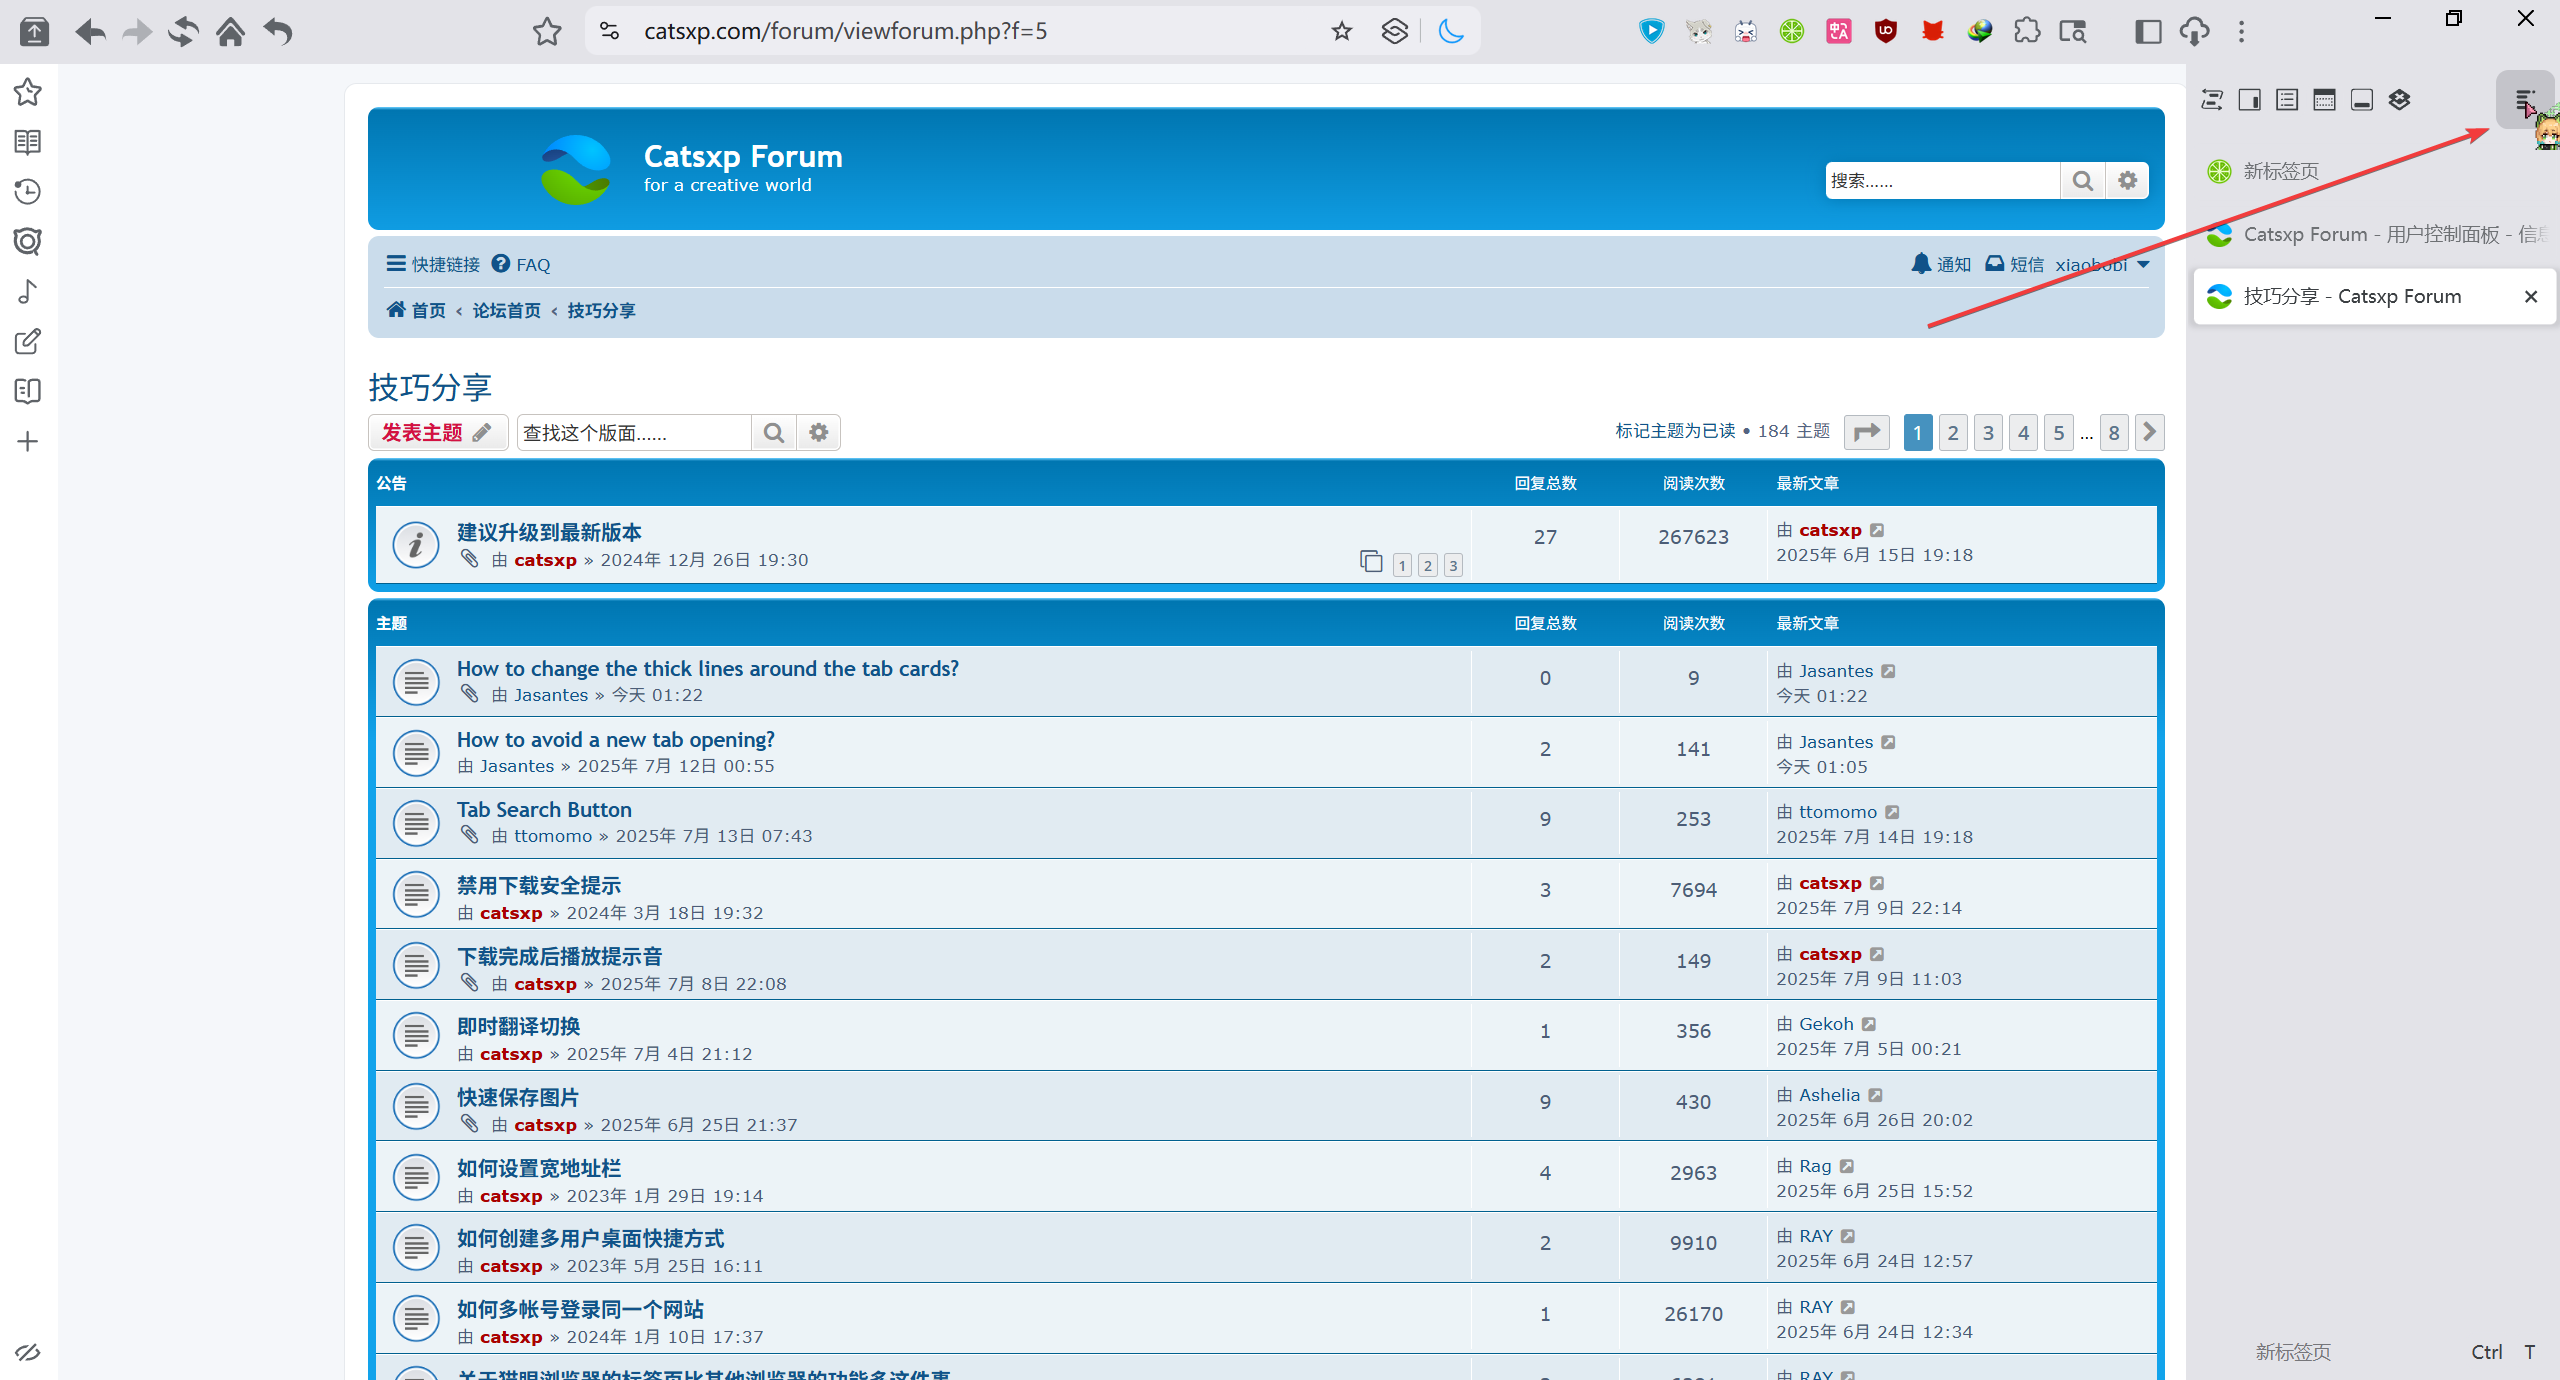Screen dimensions: 2560x1380
Task: Click the forum-section search magnifier button
Action: click(774, 432)
